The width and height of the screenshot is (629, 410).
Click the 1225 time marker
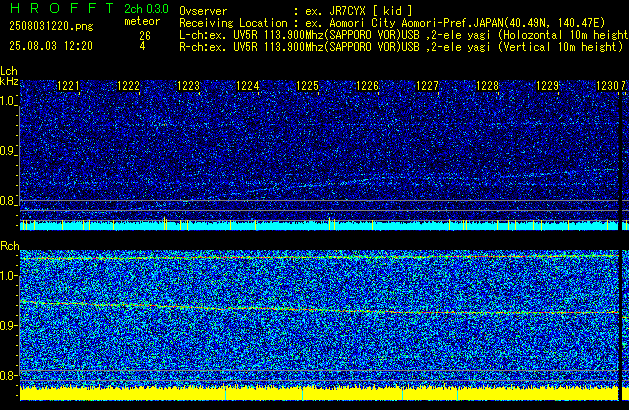click(308, 86)
